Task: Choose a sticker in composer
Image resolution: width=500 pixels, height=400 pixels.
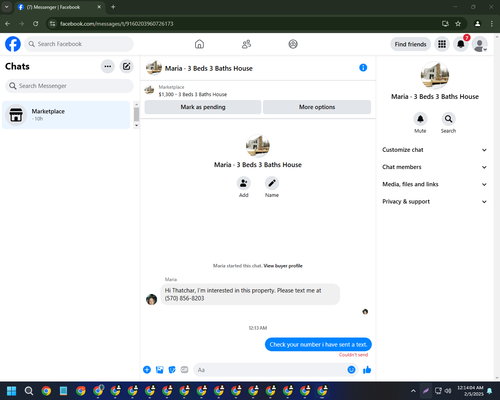Action: click(172, 370)
